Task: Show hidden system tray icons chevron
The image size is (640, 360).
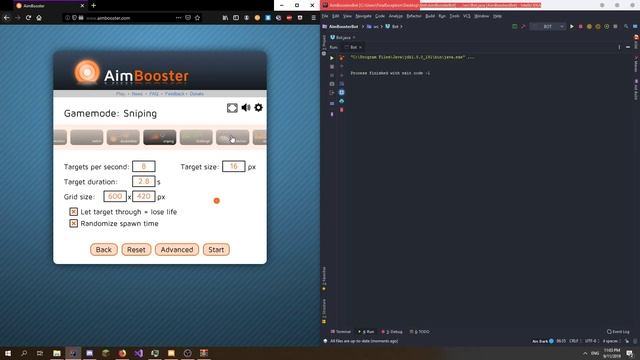Action: point(585,353)
